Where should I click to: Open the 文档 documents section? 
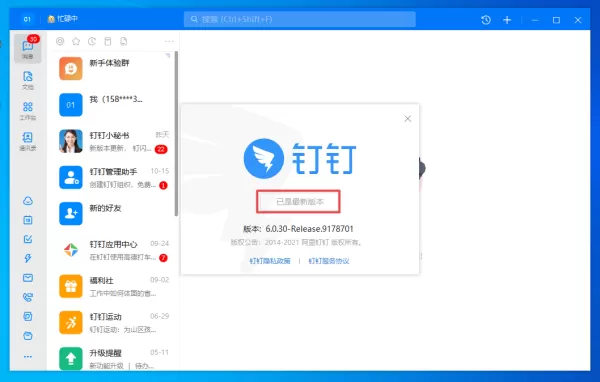point(28,80)
